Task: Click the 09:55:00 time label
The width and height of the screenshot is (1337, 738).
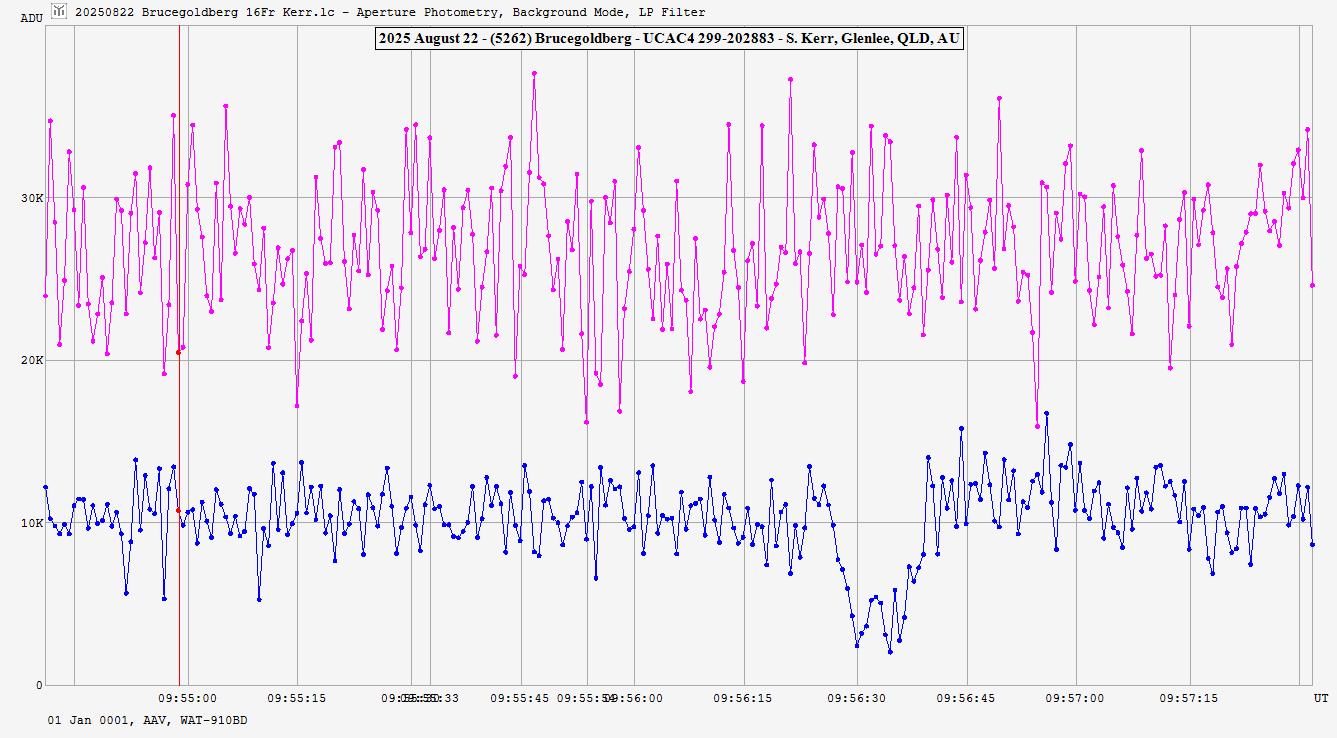Action: click(189, 698)
